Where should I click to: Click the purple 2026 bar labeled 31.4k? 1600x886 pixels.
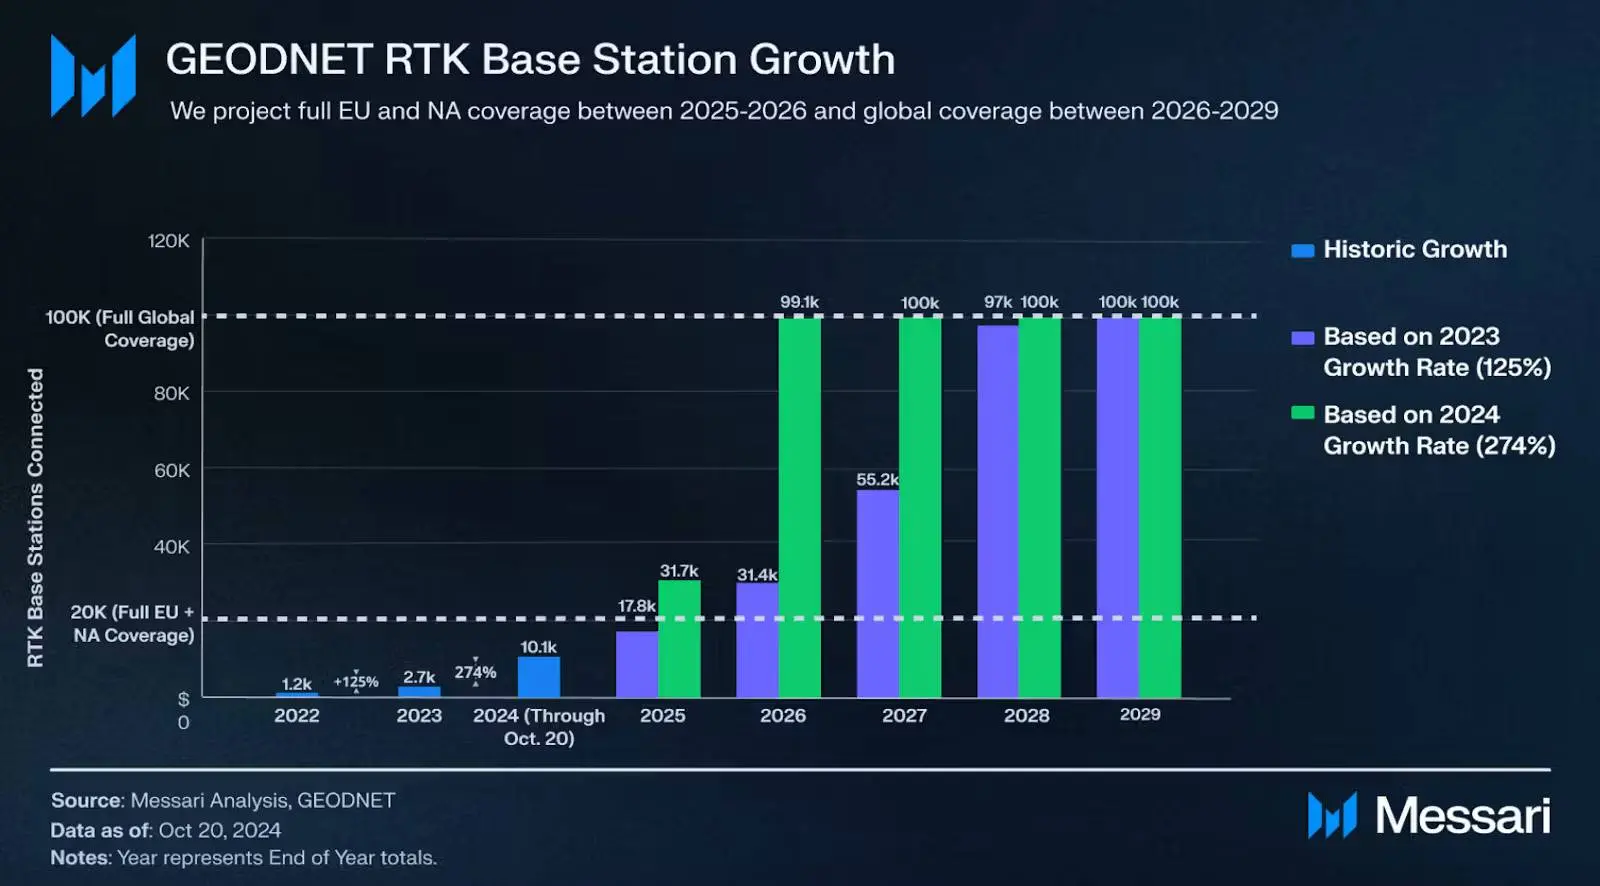[x=757, y=640]
